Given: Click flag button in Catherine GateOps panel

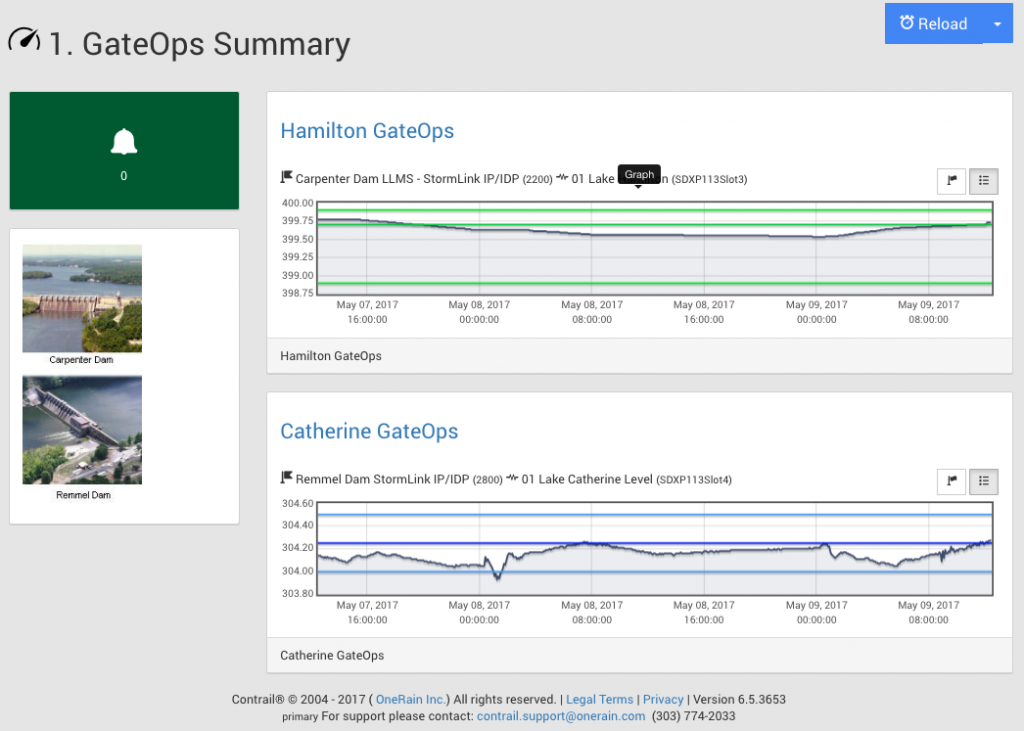Looking at the screenshot, I should (951, 481).
